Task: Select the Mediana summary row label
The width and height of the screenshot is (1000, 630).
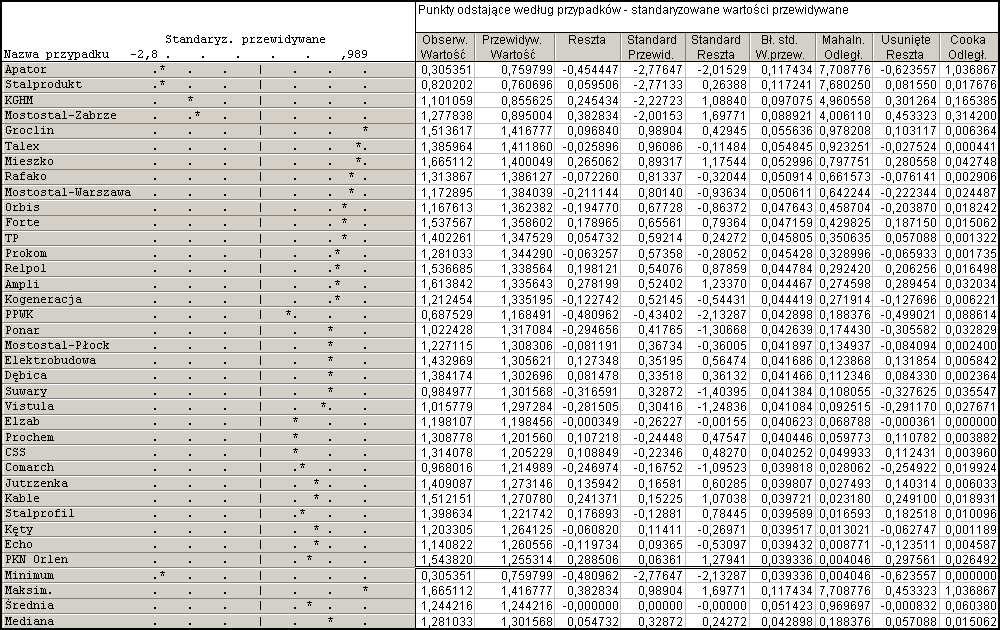Action: point(29,622)
